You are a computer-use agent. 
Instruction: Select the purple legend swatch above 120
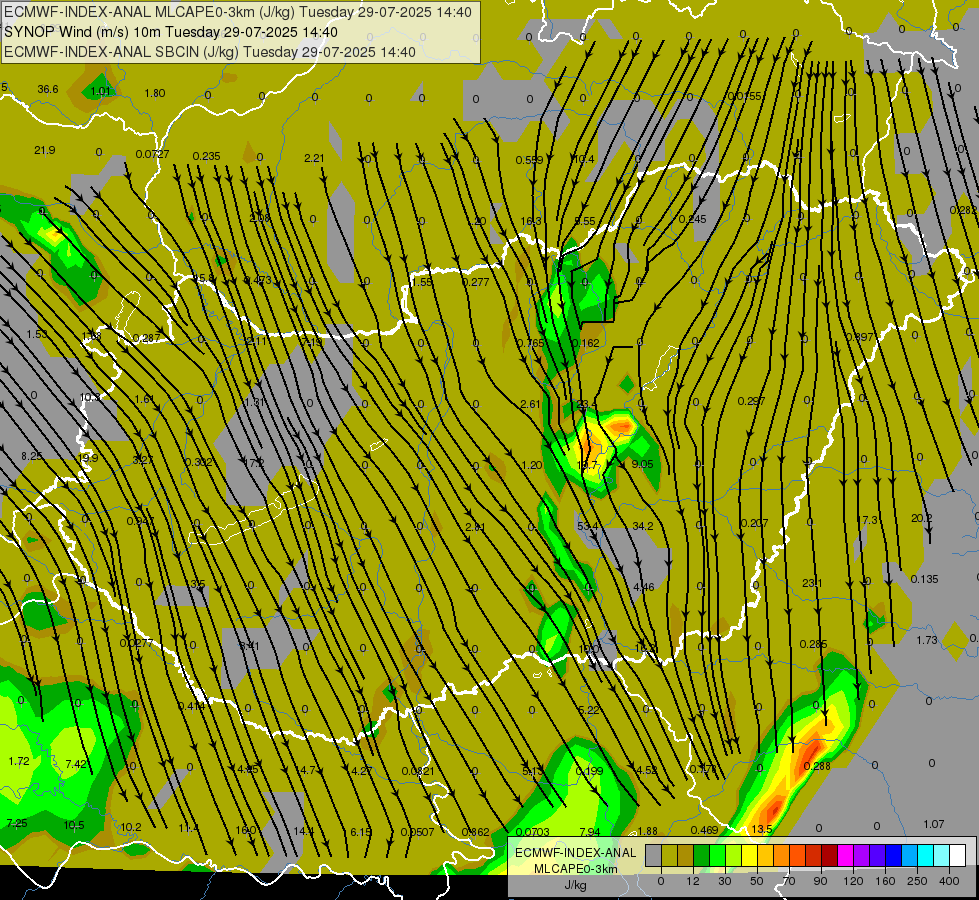point(862,856)
